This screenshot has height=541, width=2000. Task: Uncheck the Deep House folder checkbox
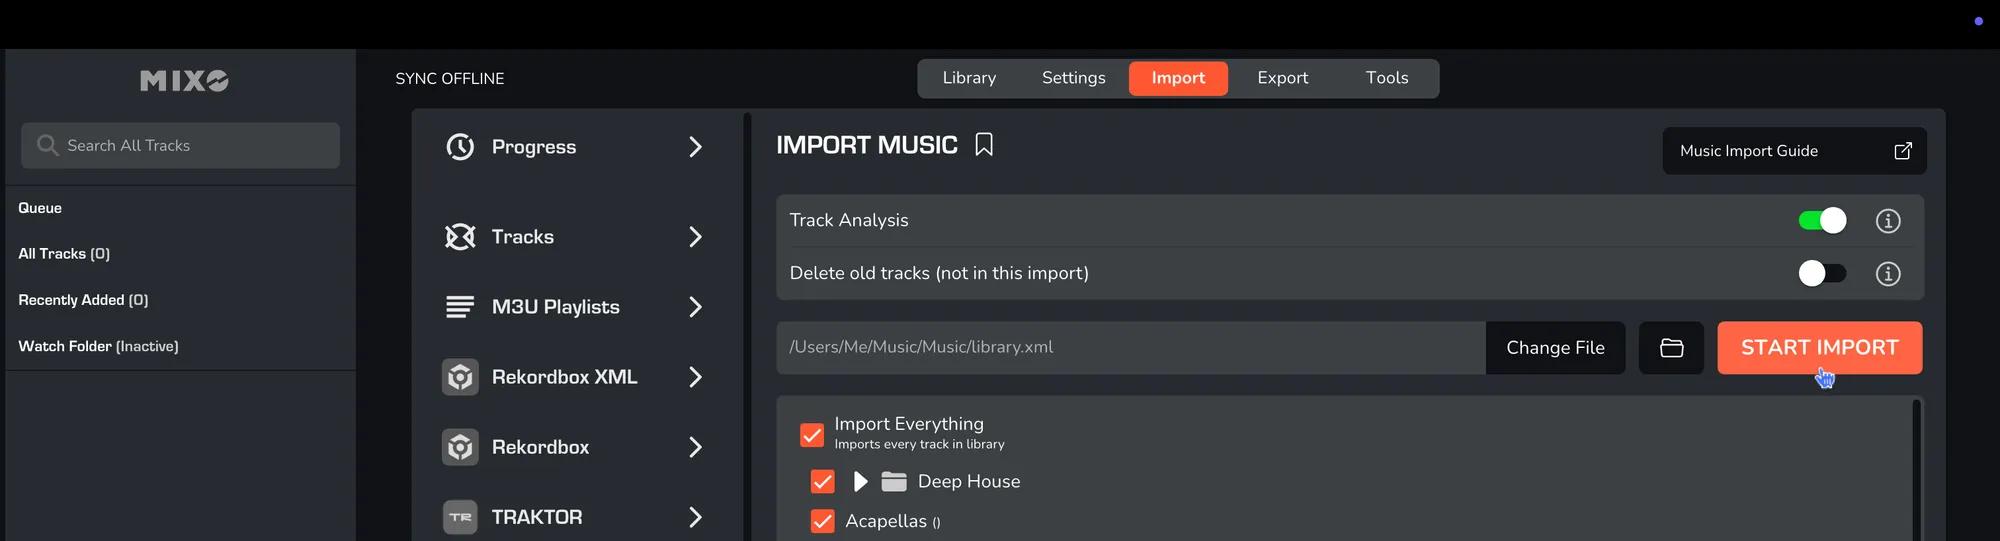[823, 482]
